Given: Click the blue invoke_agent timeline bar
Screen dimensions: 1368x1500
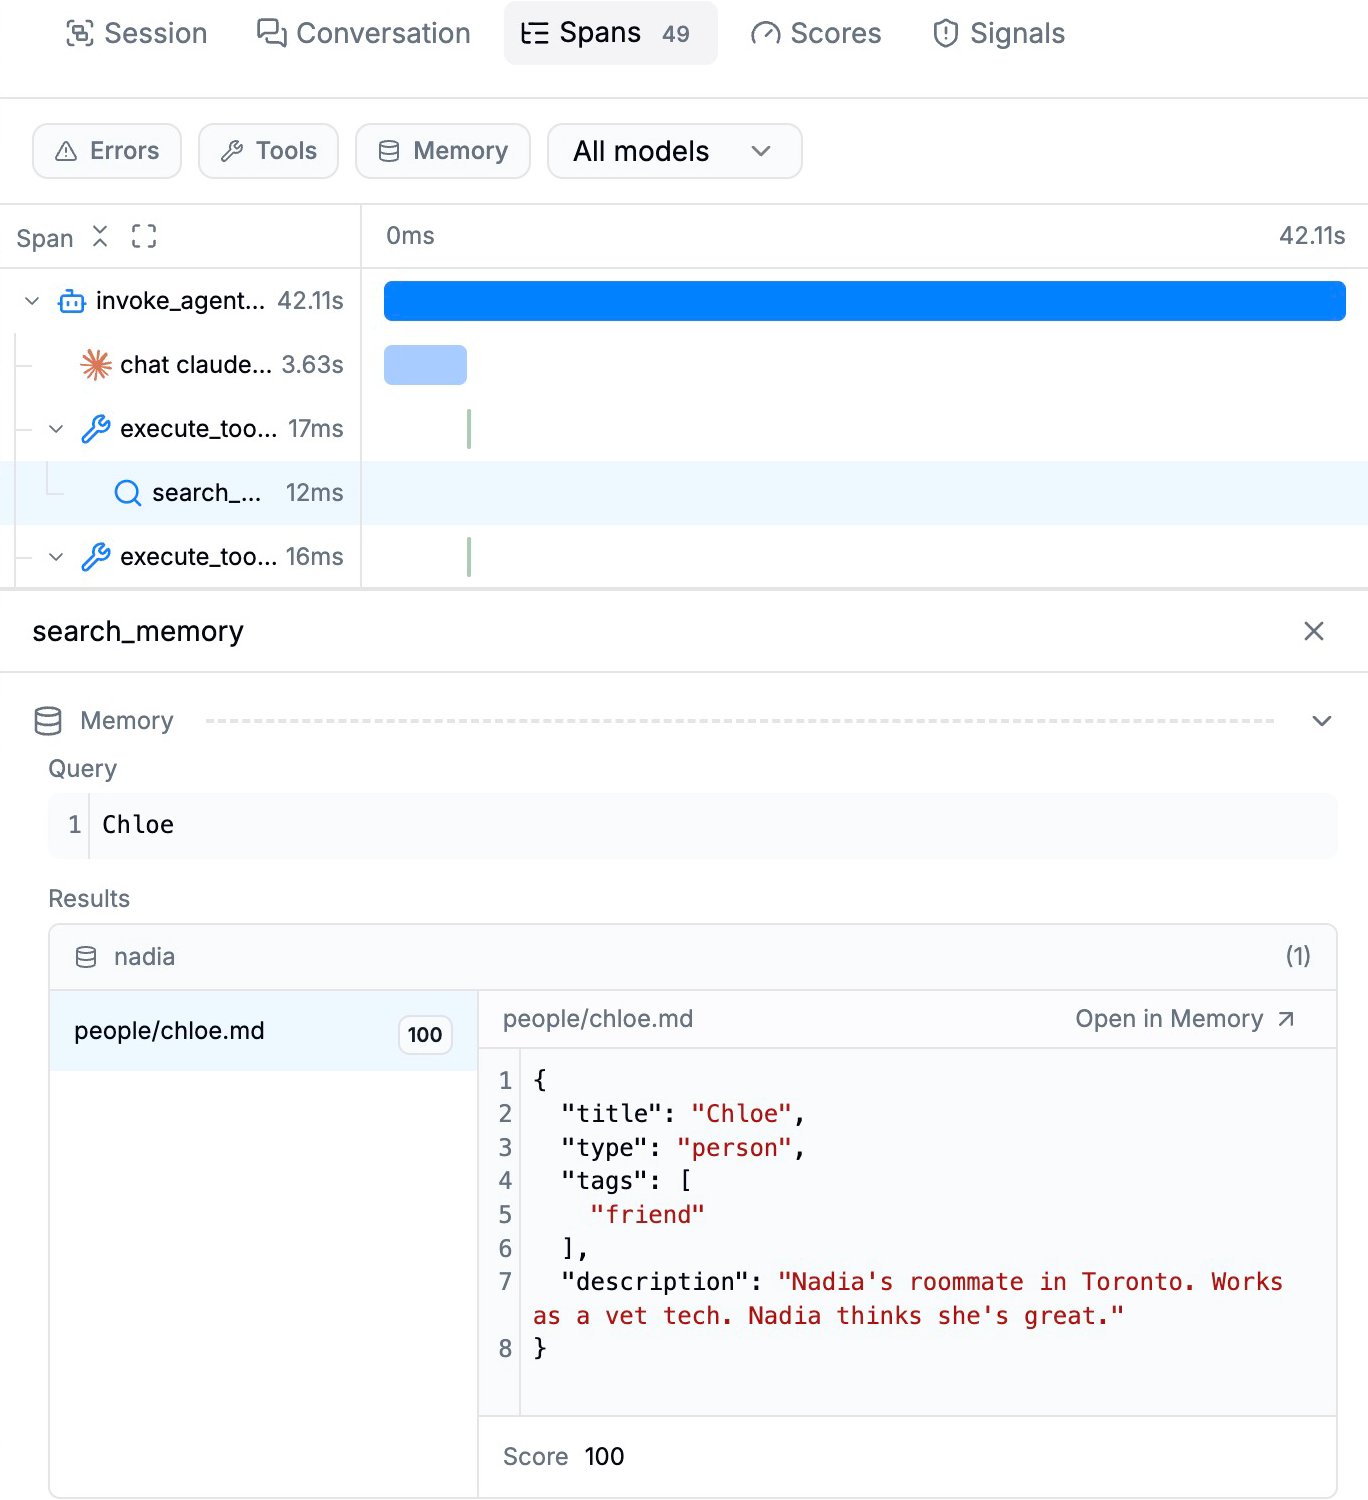Looking at the screenshot, I should click(x=865, y=301).
